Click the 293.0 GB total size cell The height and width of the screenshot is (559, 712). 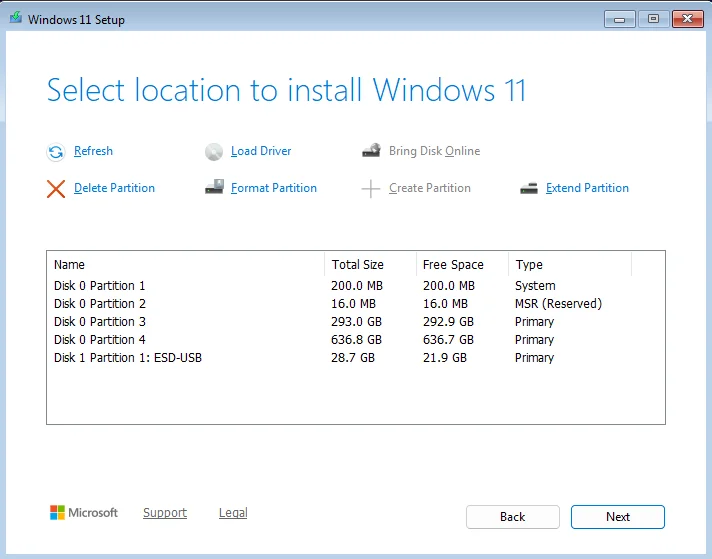(356, 322)
